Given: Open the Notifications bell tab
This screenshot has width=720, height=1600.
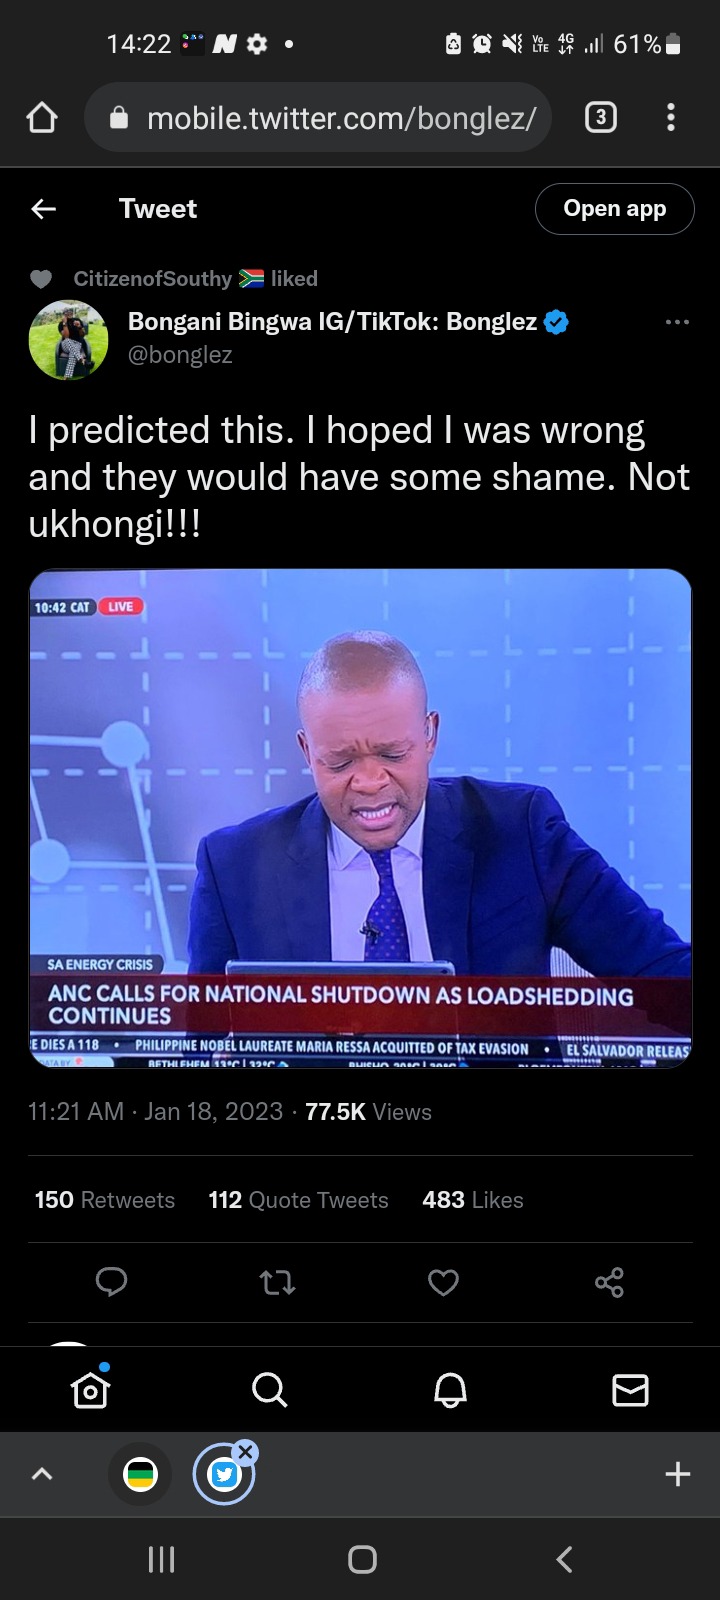Looking at the screenshot, I should pyautogui.click(x=450, y=1389).
